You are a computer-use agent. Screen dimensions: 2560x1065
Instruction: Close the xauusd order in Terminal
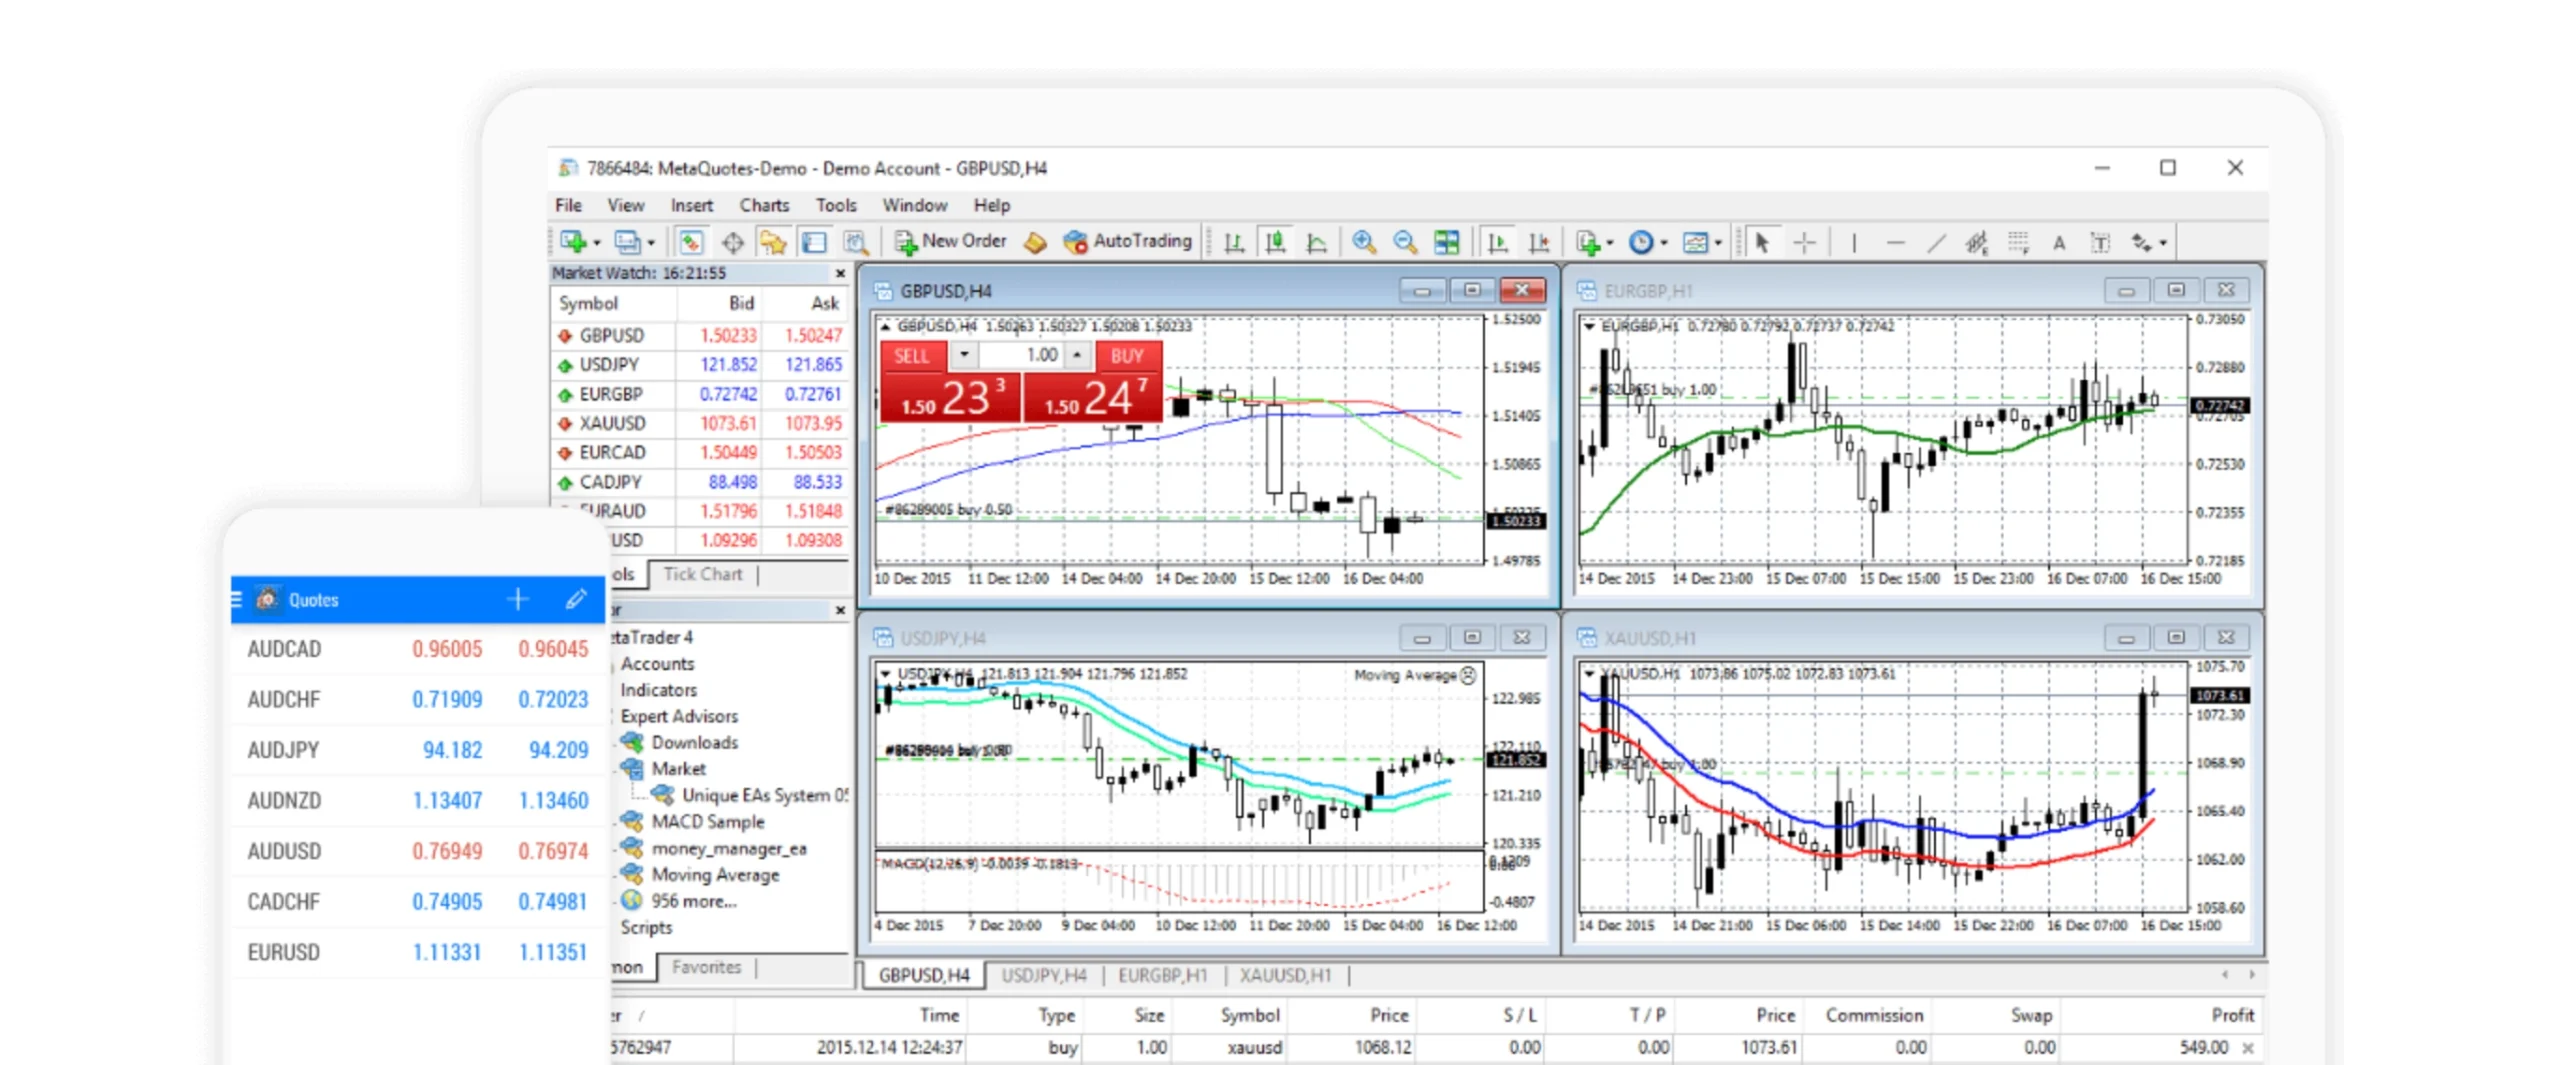[x=2248, y=1048]
